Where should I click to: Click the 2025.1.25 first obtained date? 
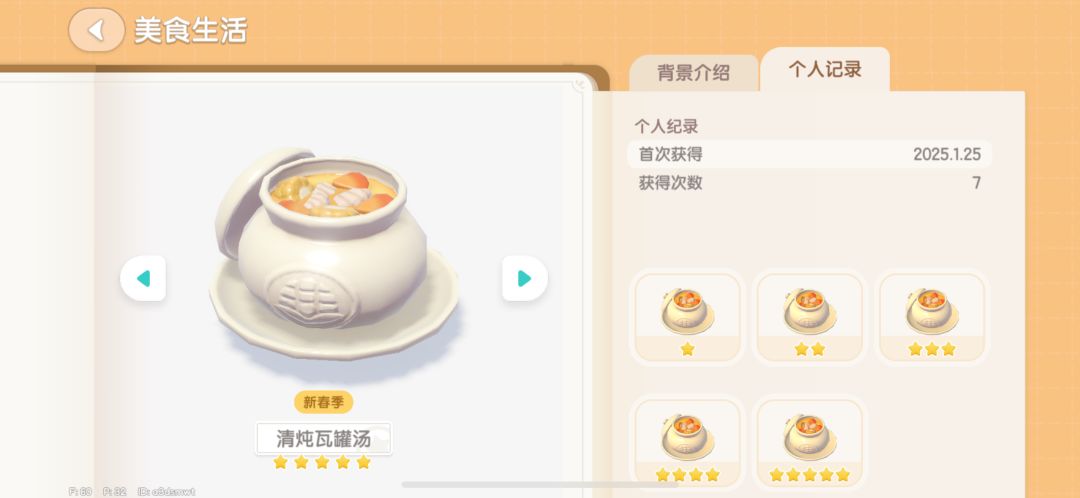(x=947, y=154)
